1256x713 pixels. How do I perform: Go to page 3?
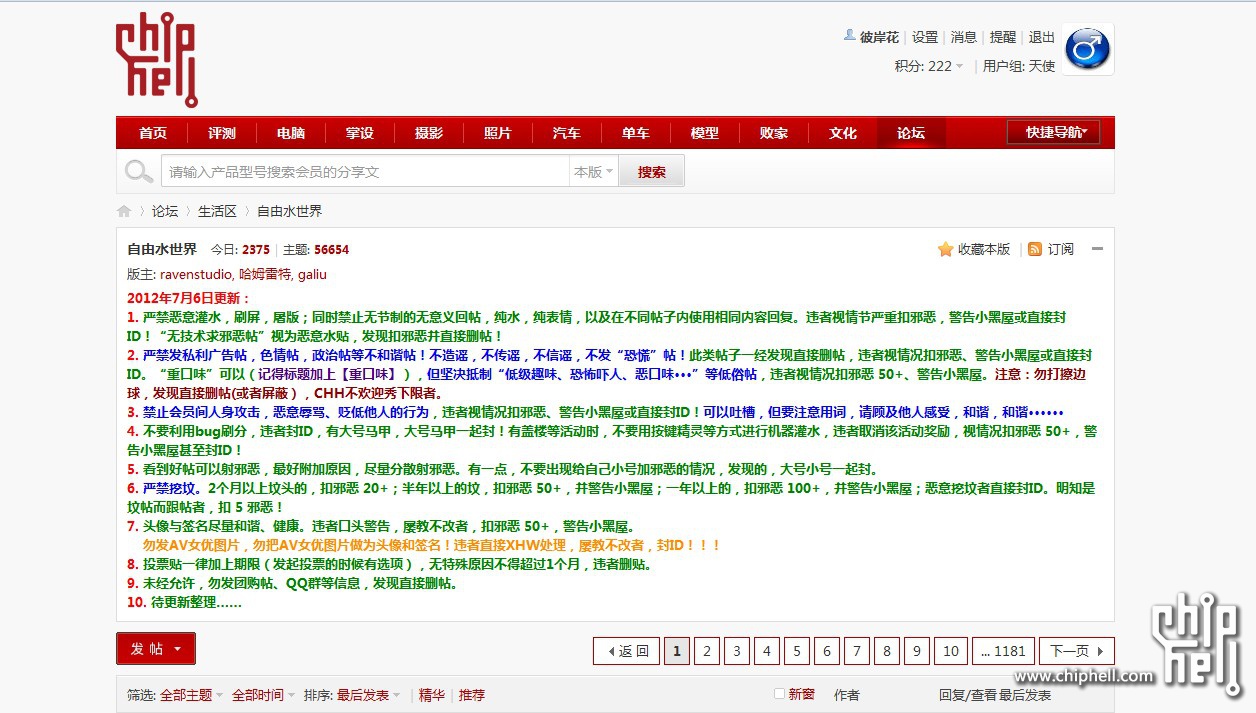point(737,651)
